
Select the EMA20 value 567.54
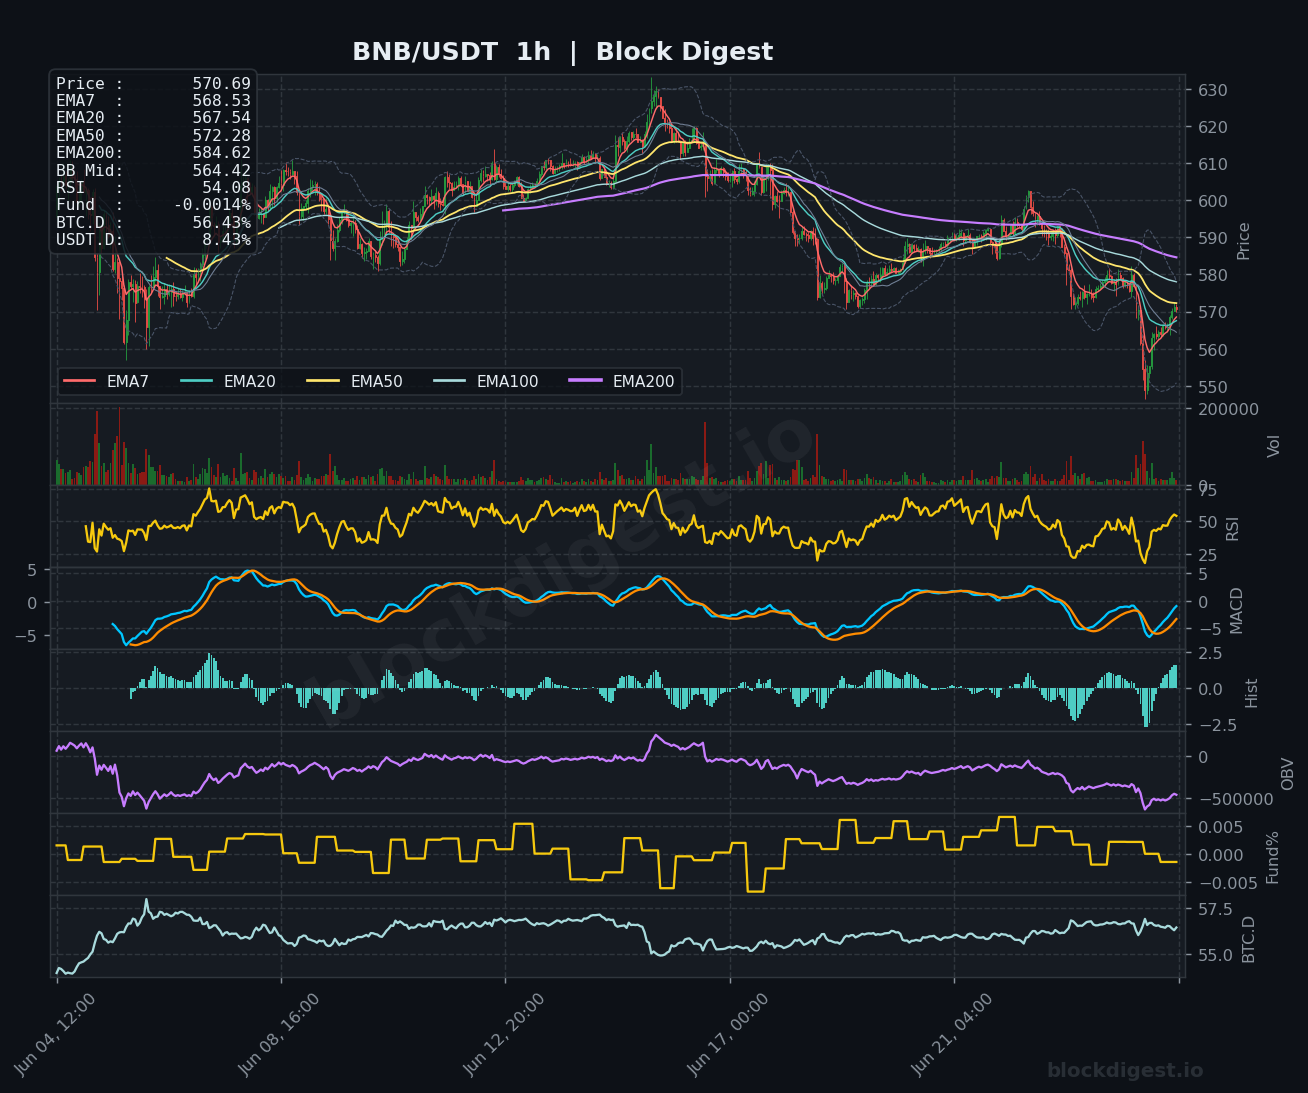click(x=222, y=118)
